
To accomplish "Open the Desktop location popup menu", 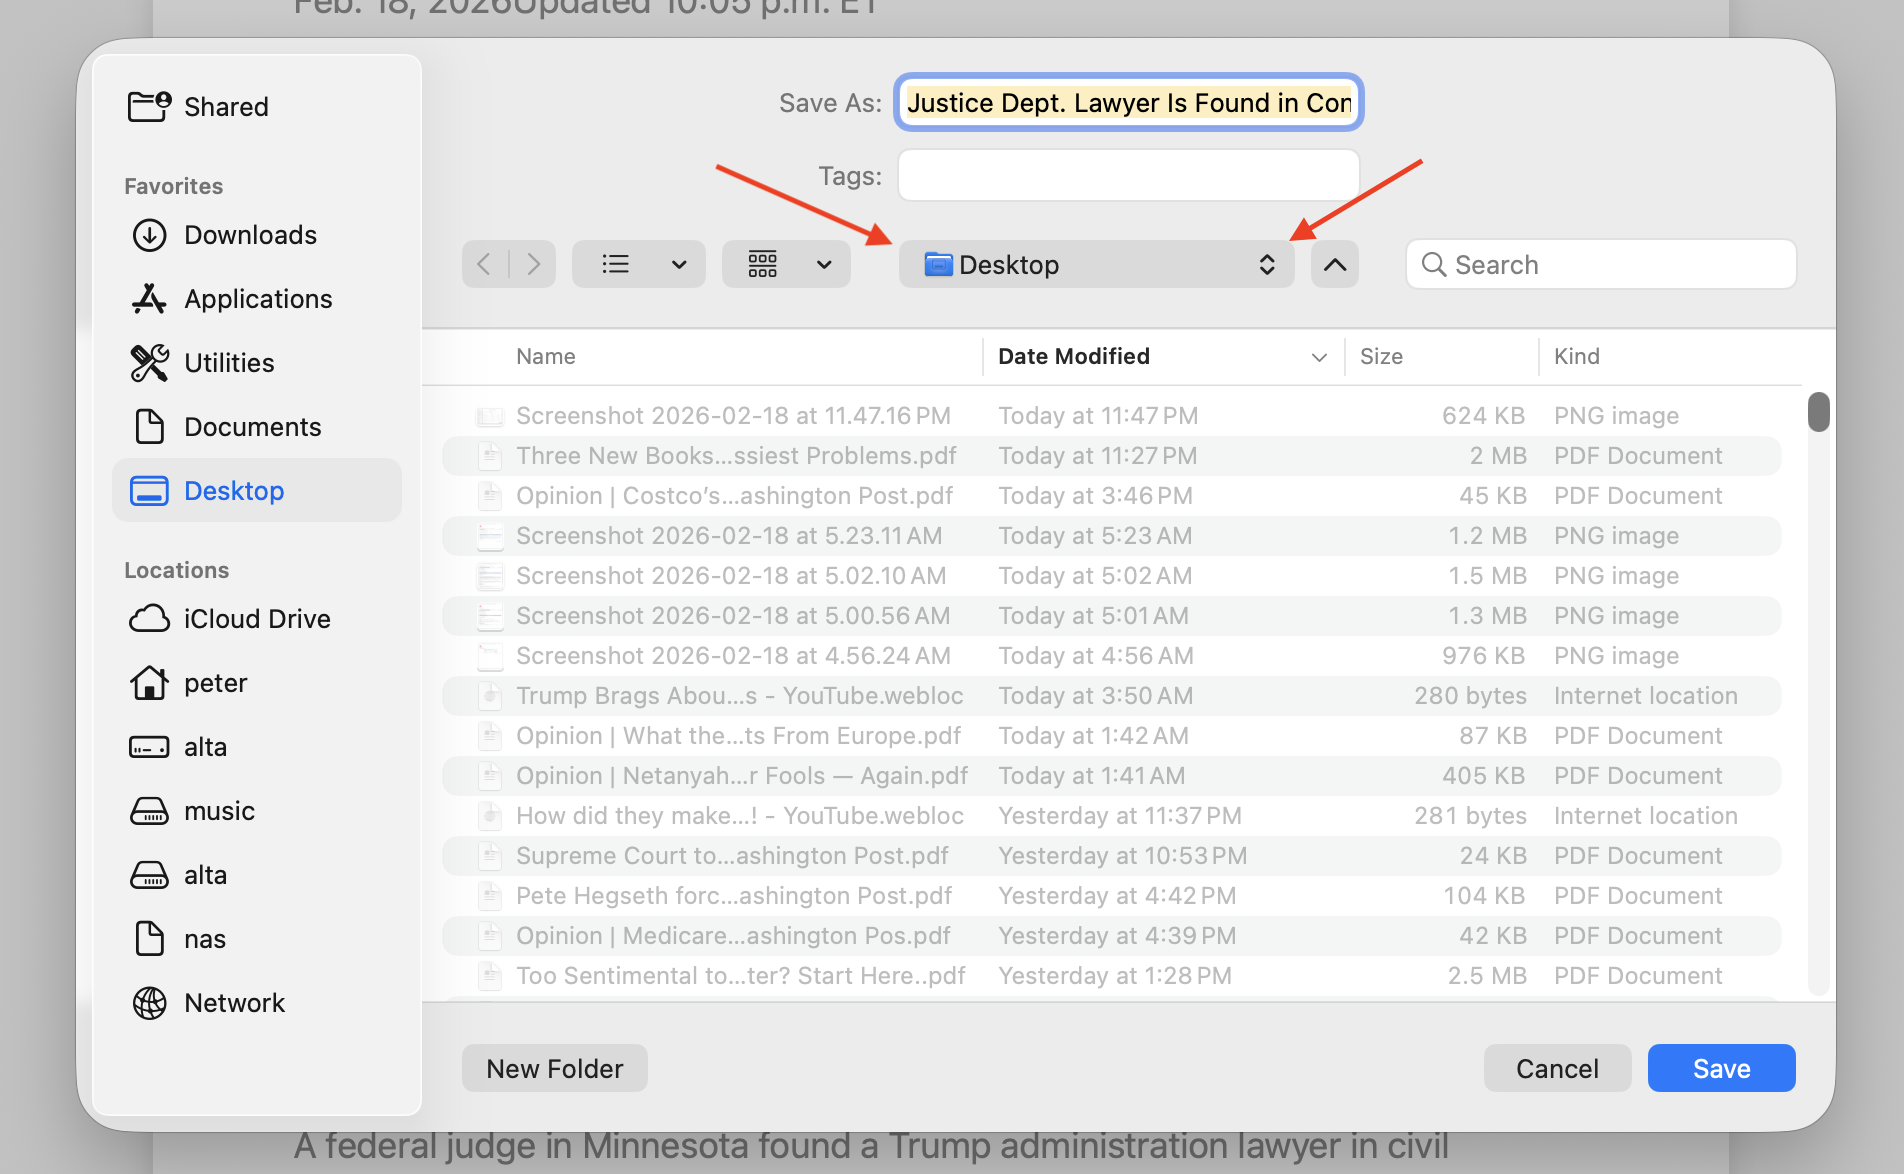I will (1096, 264).
